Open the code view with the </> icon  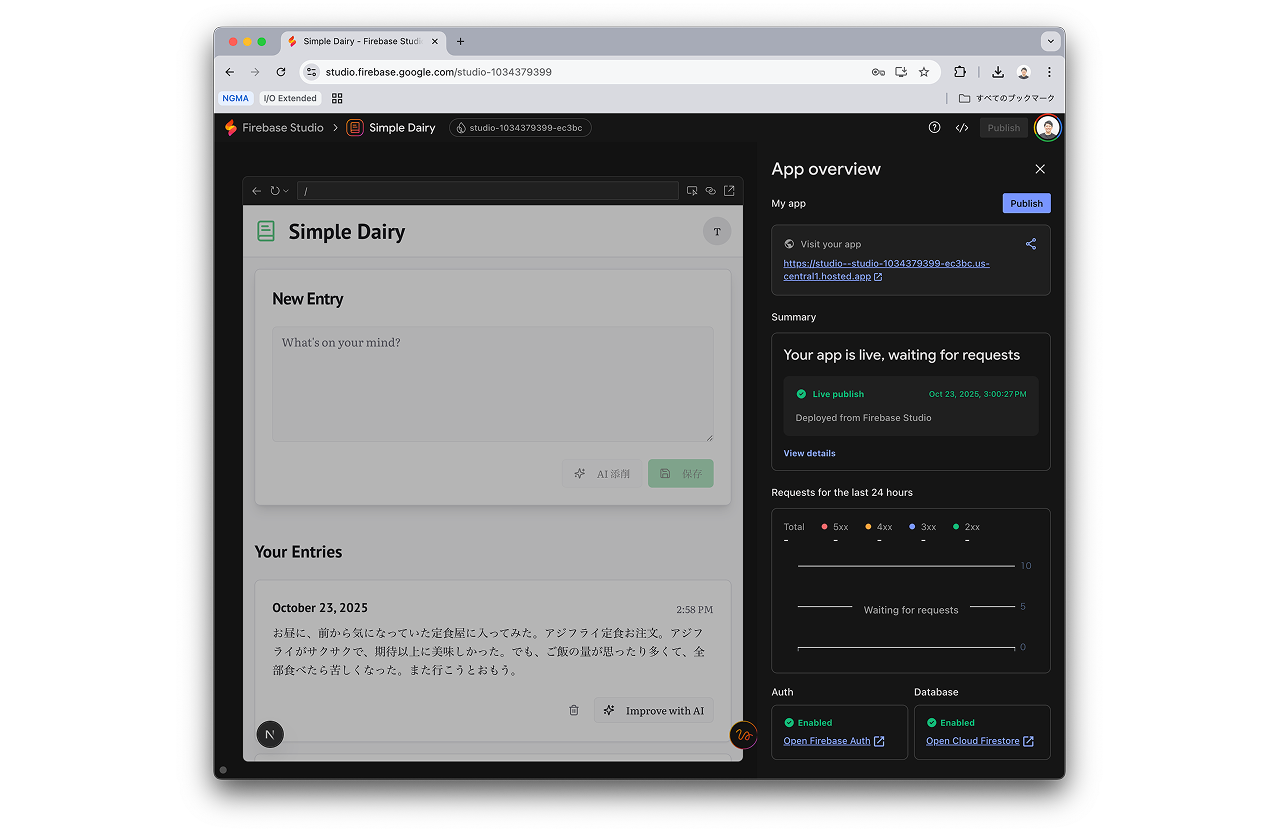click(962, 128)
